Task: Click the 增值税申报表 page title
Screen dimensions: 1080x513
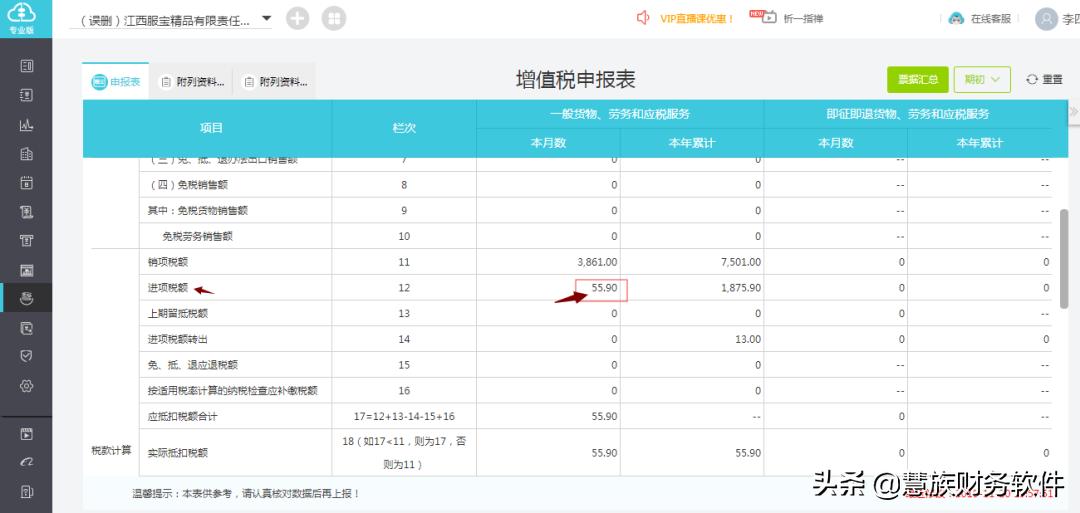Action: [x=575, y=80]
